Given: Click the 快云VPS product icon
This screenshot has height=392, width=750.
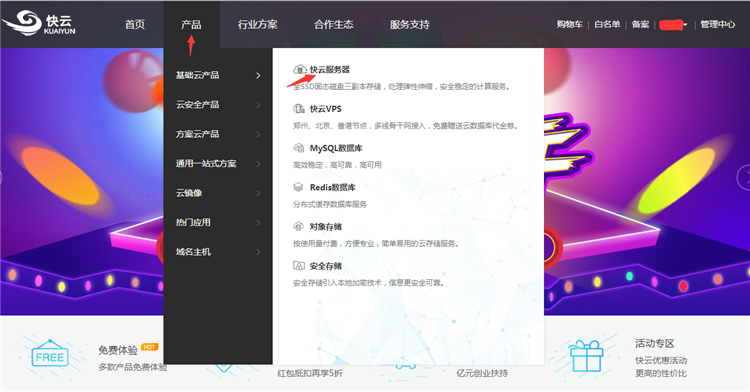Looking at the screenshot, I should tap(299, 109).
